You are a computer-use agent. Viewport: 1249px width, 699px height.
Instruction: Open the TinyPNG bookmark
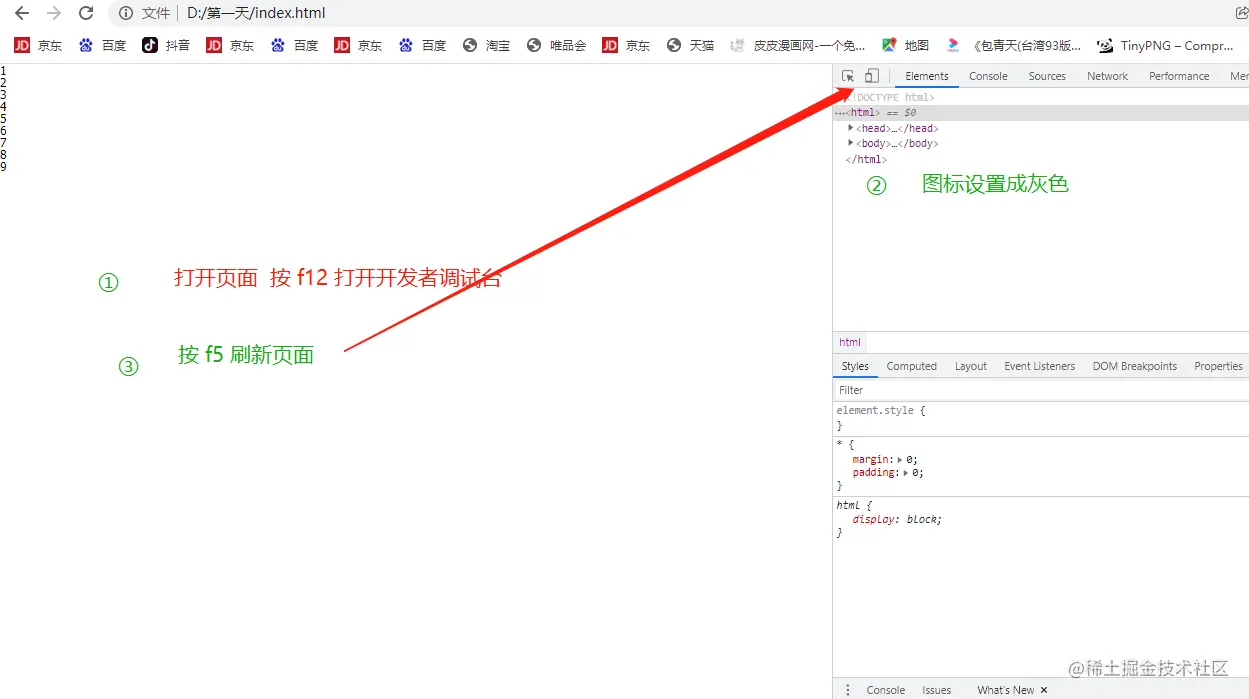pos(1165,45)
